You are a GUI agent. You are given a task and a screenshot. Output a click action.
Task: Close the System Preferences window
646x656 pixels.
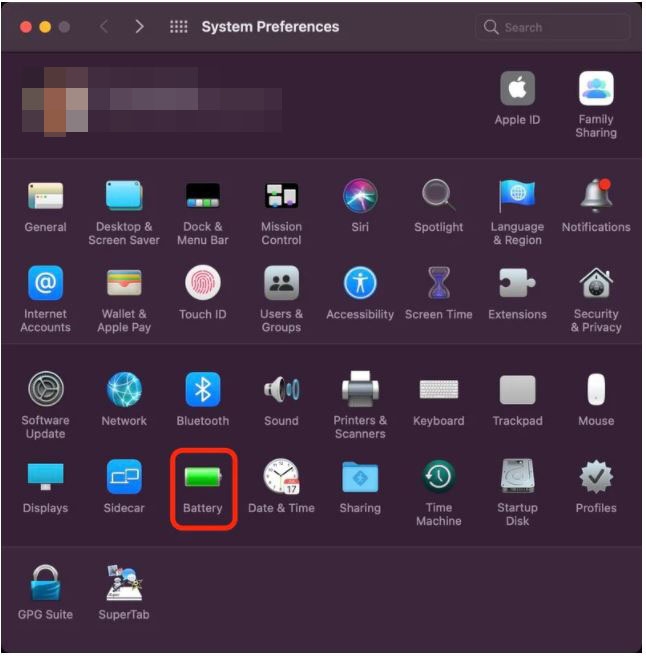click(x=26, y=27)
